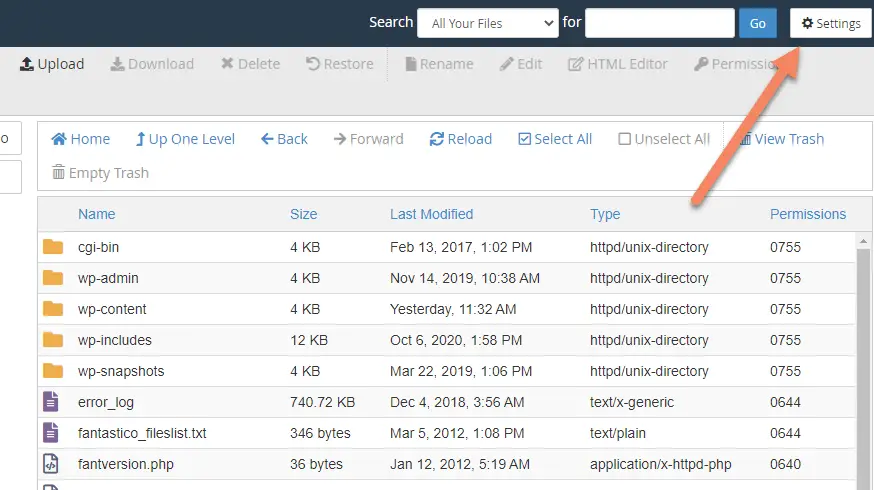Click the Empty Trash button

(100, 173)
